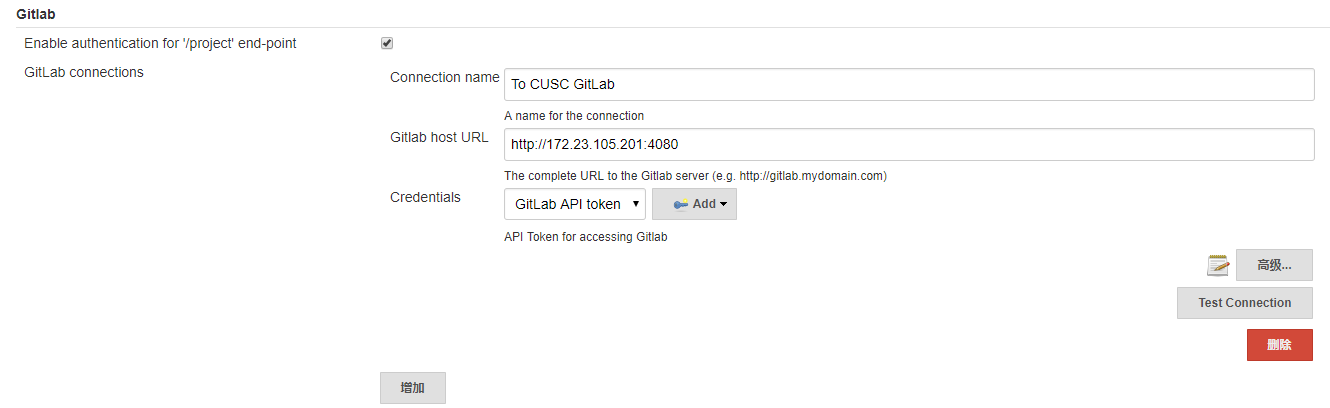Click the Connection name label
Screen dimensions: 1330x408
(445, 77)
